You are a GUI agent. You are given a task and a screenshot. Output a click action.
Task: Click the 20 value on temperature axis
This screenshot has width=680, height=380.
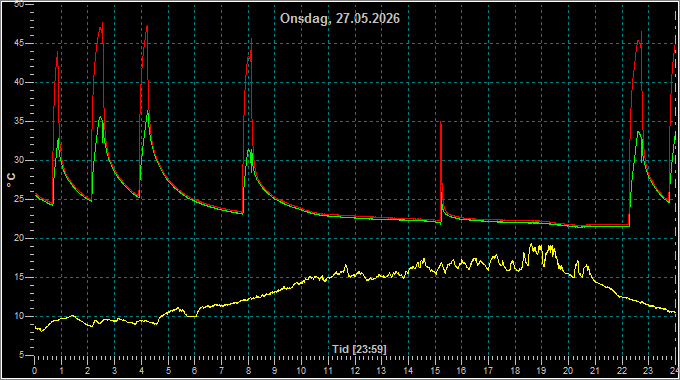point(19,239)
